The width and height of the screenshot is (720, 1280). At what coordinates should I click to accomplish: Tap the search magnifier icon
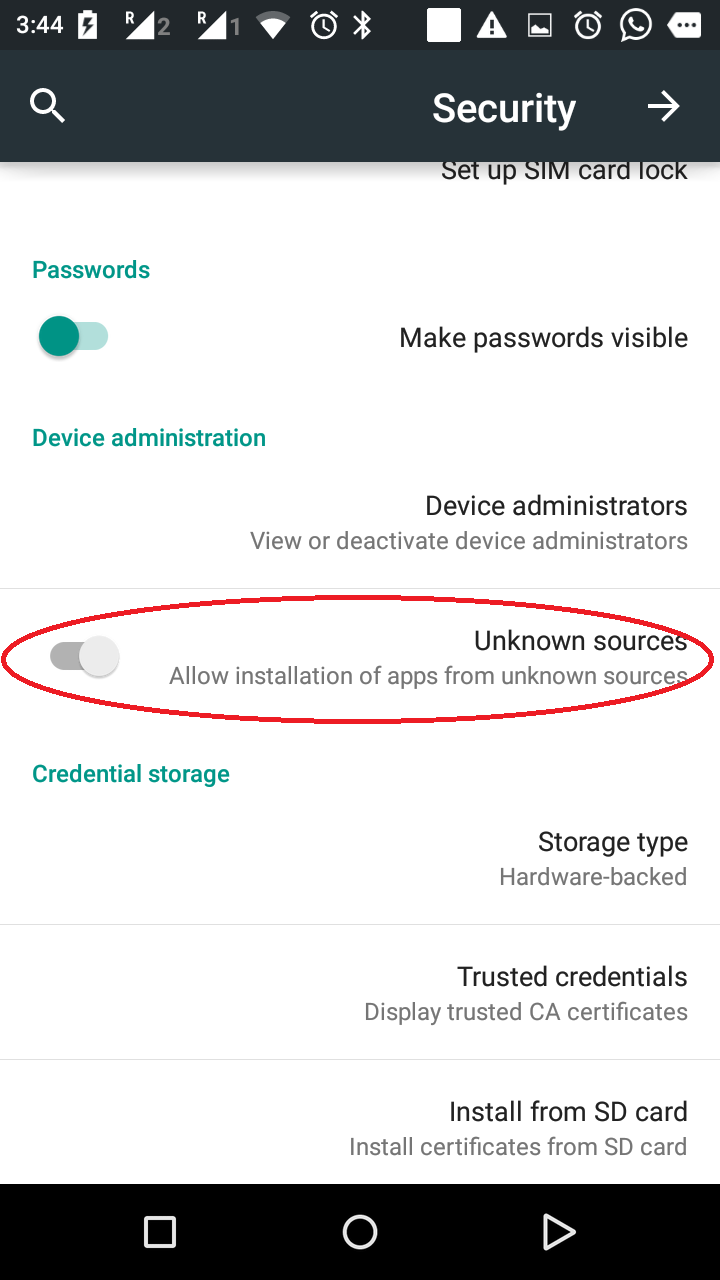point(47,105)
